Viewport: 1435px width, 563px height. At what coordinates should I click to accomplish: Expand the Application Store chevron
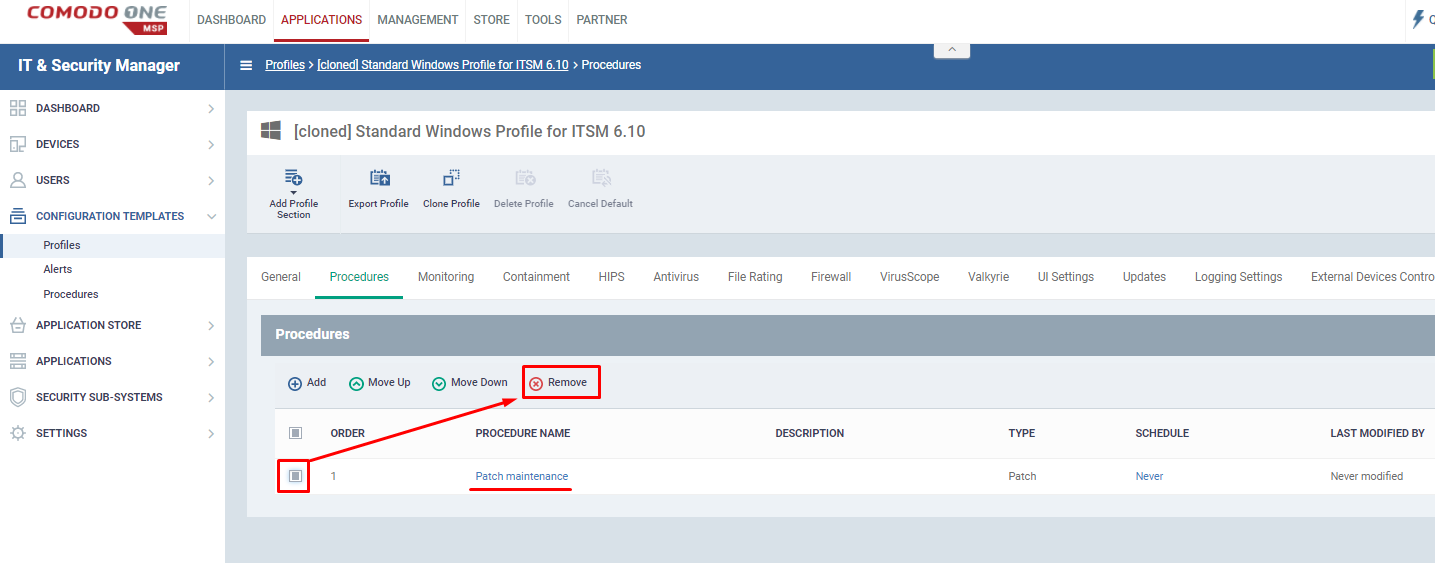click(211, 325)
